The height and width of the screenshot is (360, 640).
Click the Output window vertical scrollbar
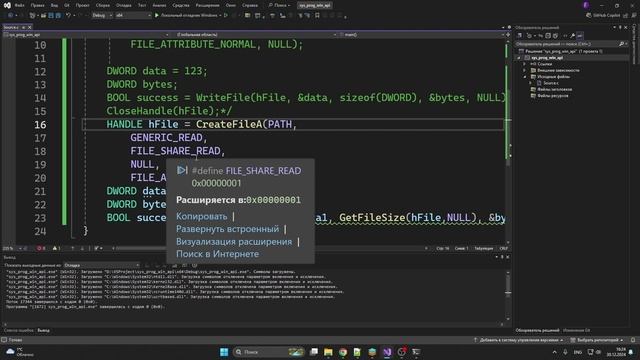pyautogui.click(x=508, y=295)
